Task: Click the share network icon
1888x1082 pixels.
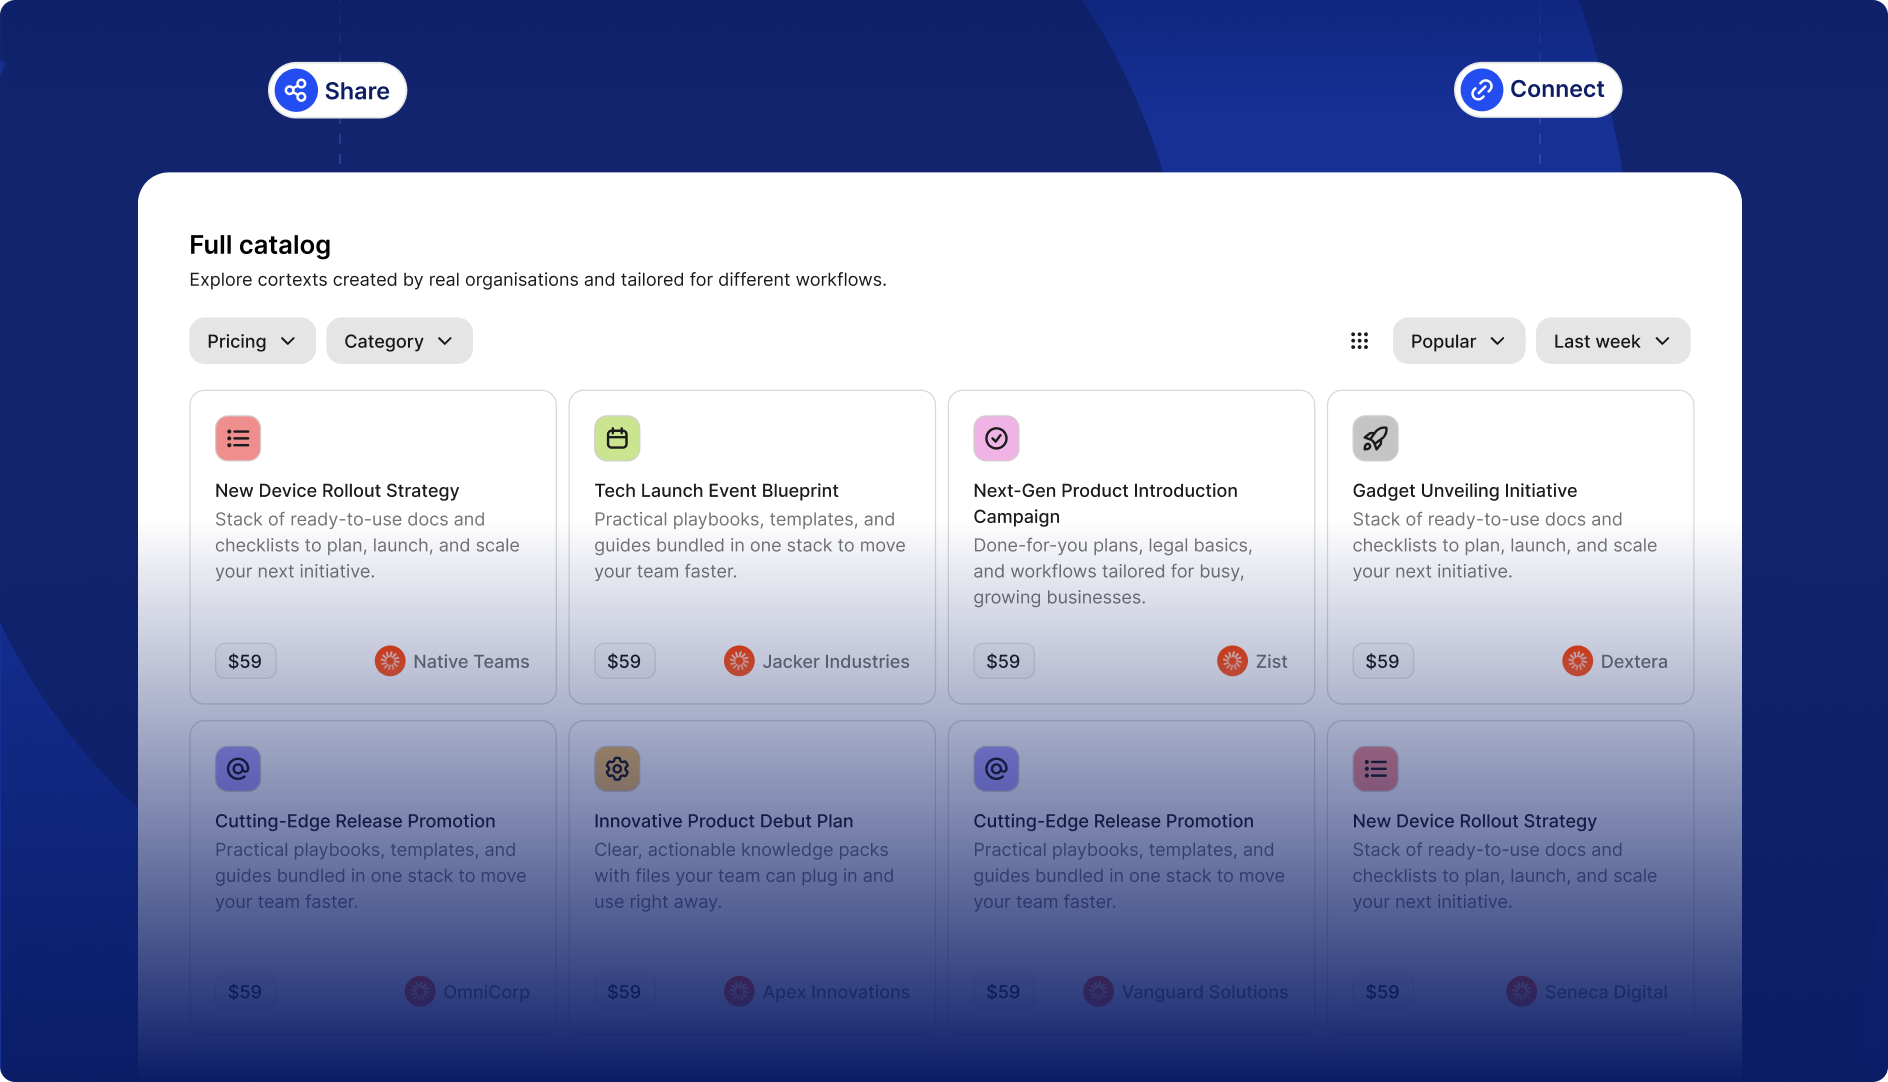Action: pos(296,91)
